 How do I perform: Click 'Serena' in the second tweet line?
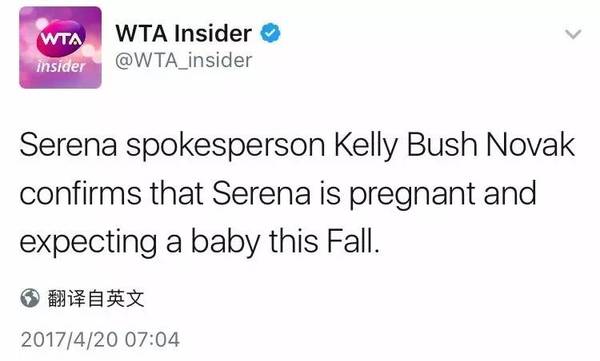(x=261, y=193)
